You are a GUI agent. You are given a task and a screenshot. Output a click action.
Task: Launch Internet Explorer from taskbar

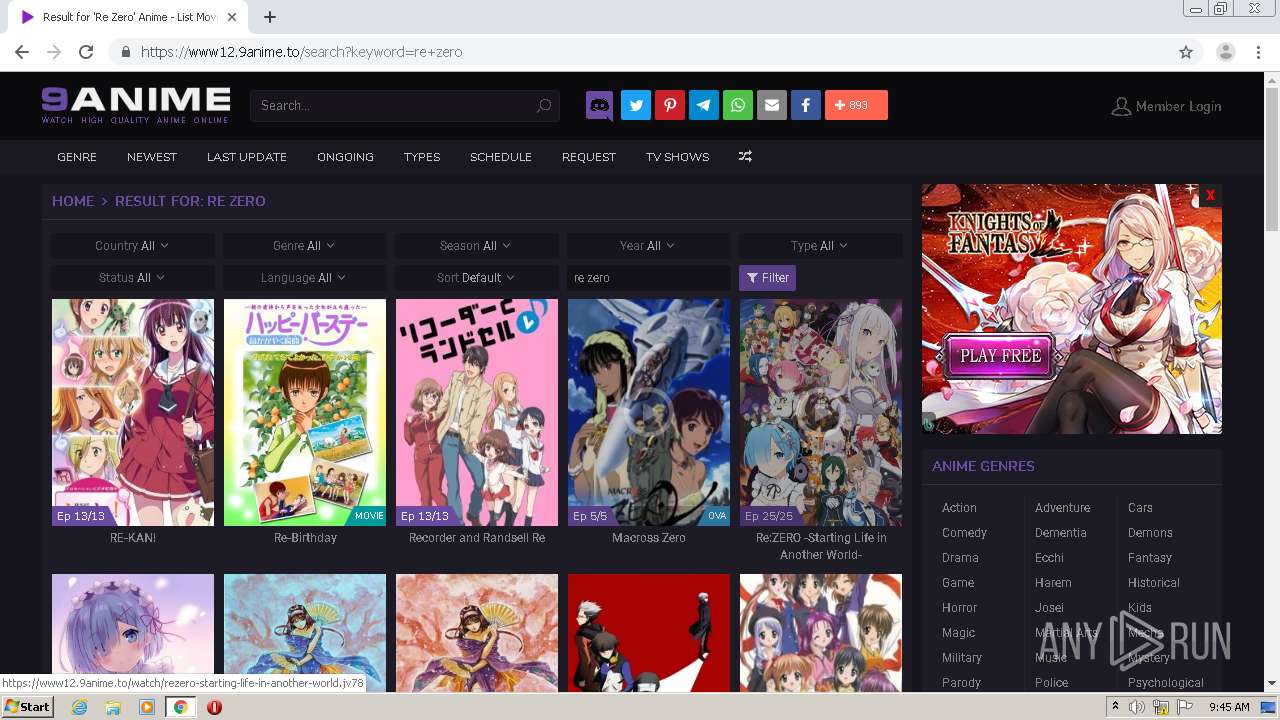pos(79,707)
